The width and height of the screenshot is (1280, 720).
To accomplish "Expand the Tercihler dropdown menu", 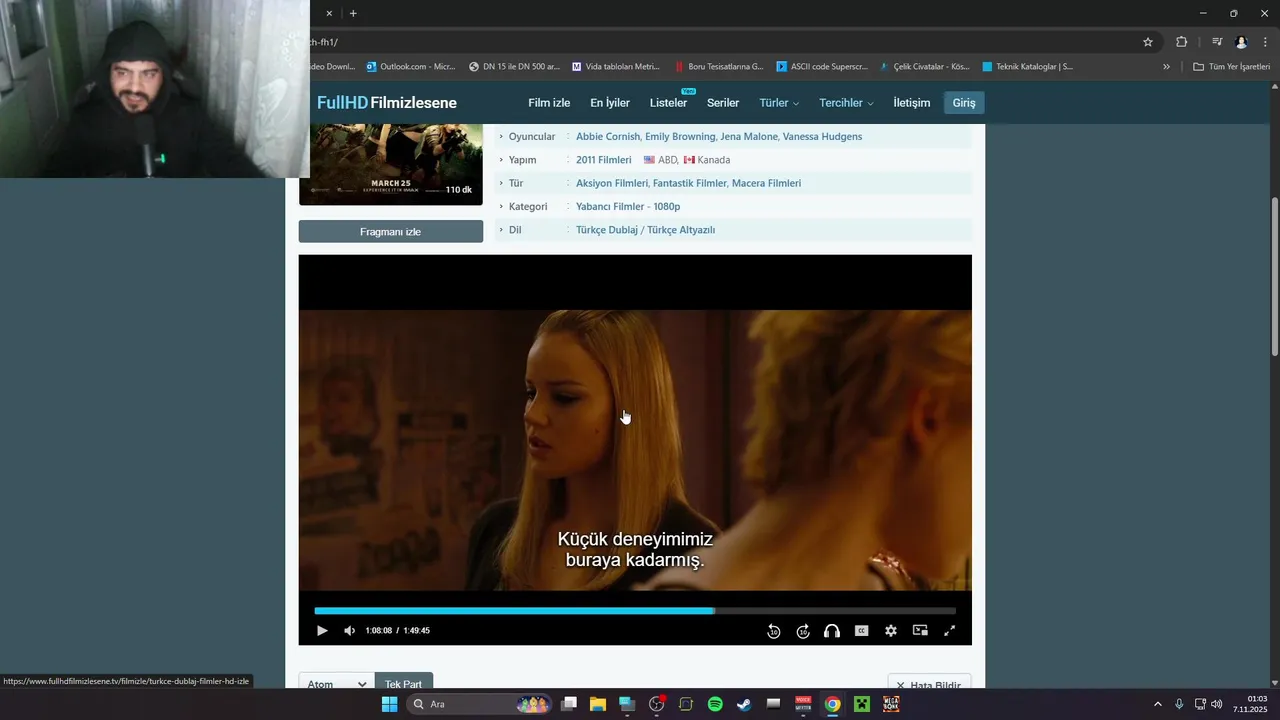I will click(x=846, y=103).
